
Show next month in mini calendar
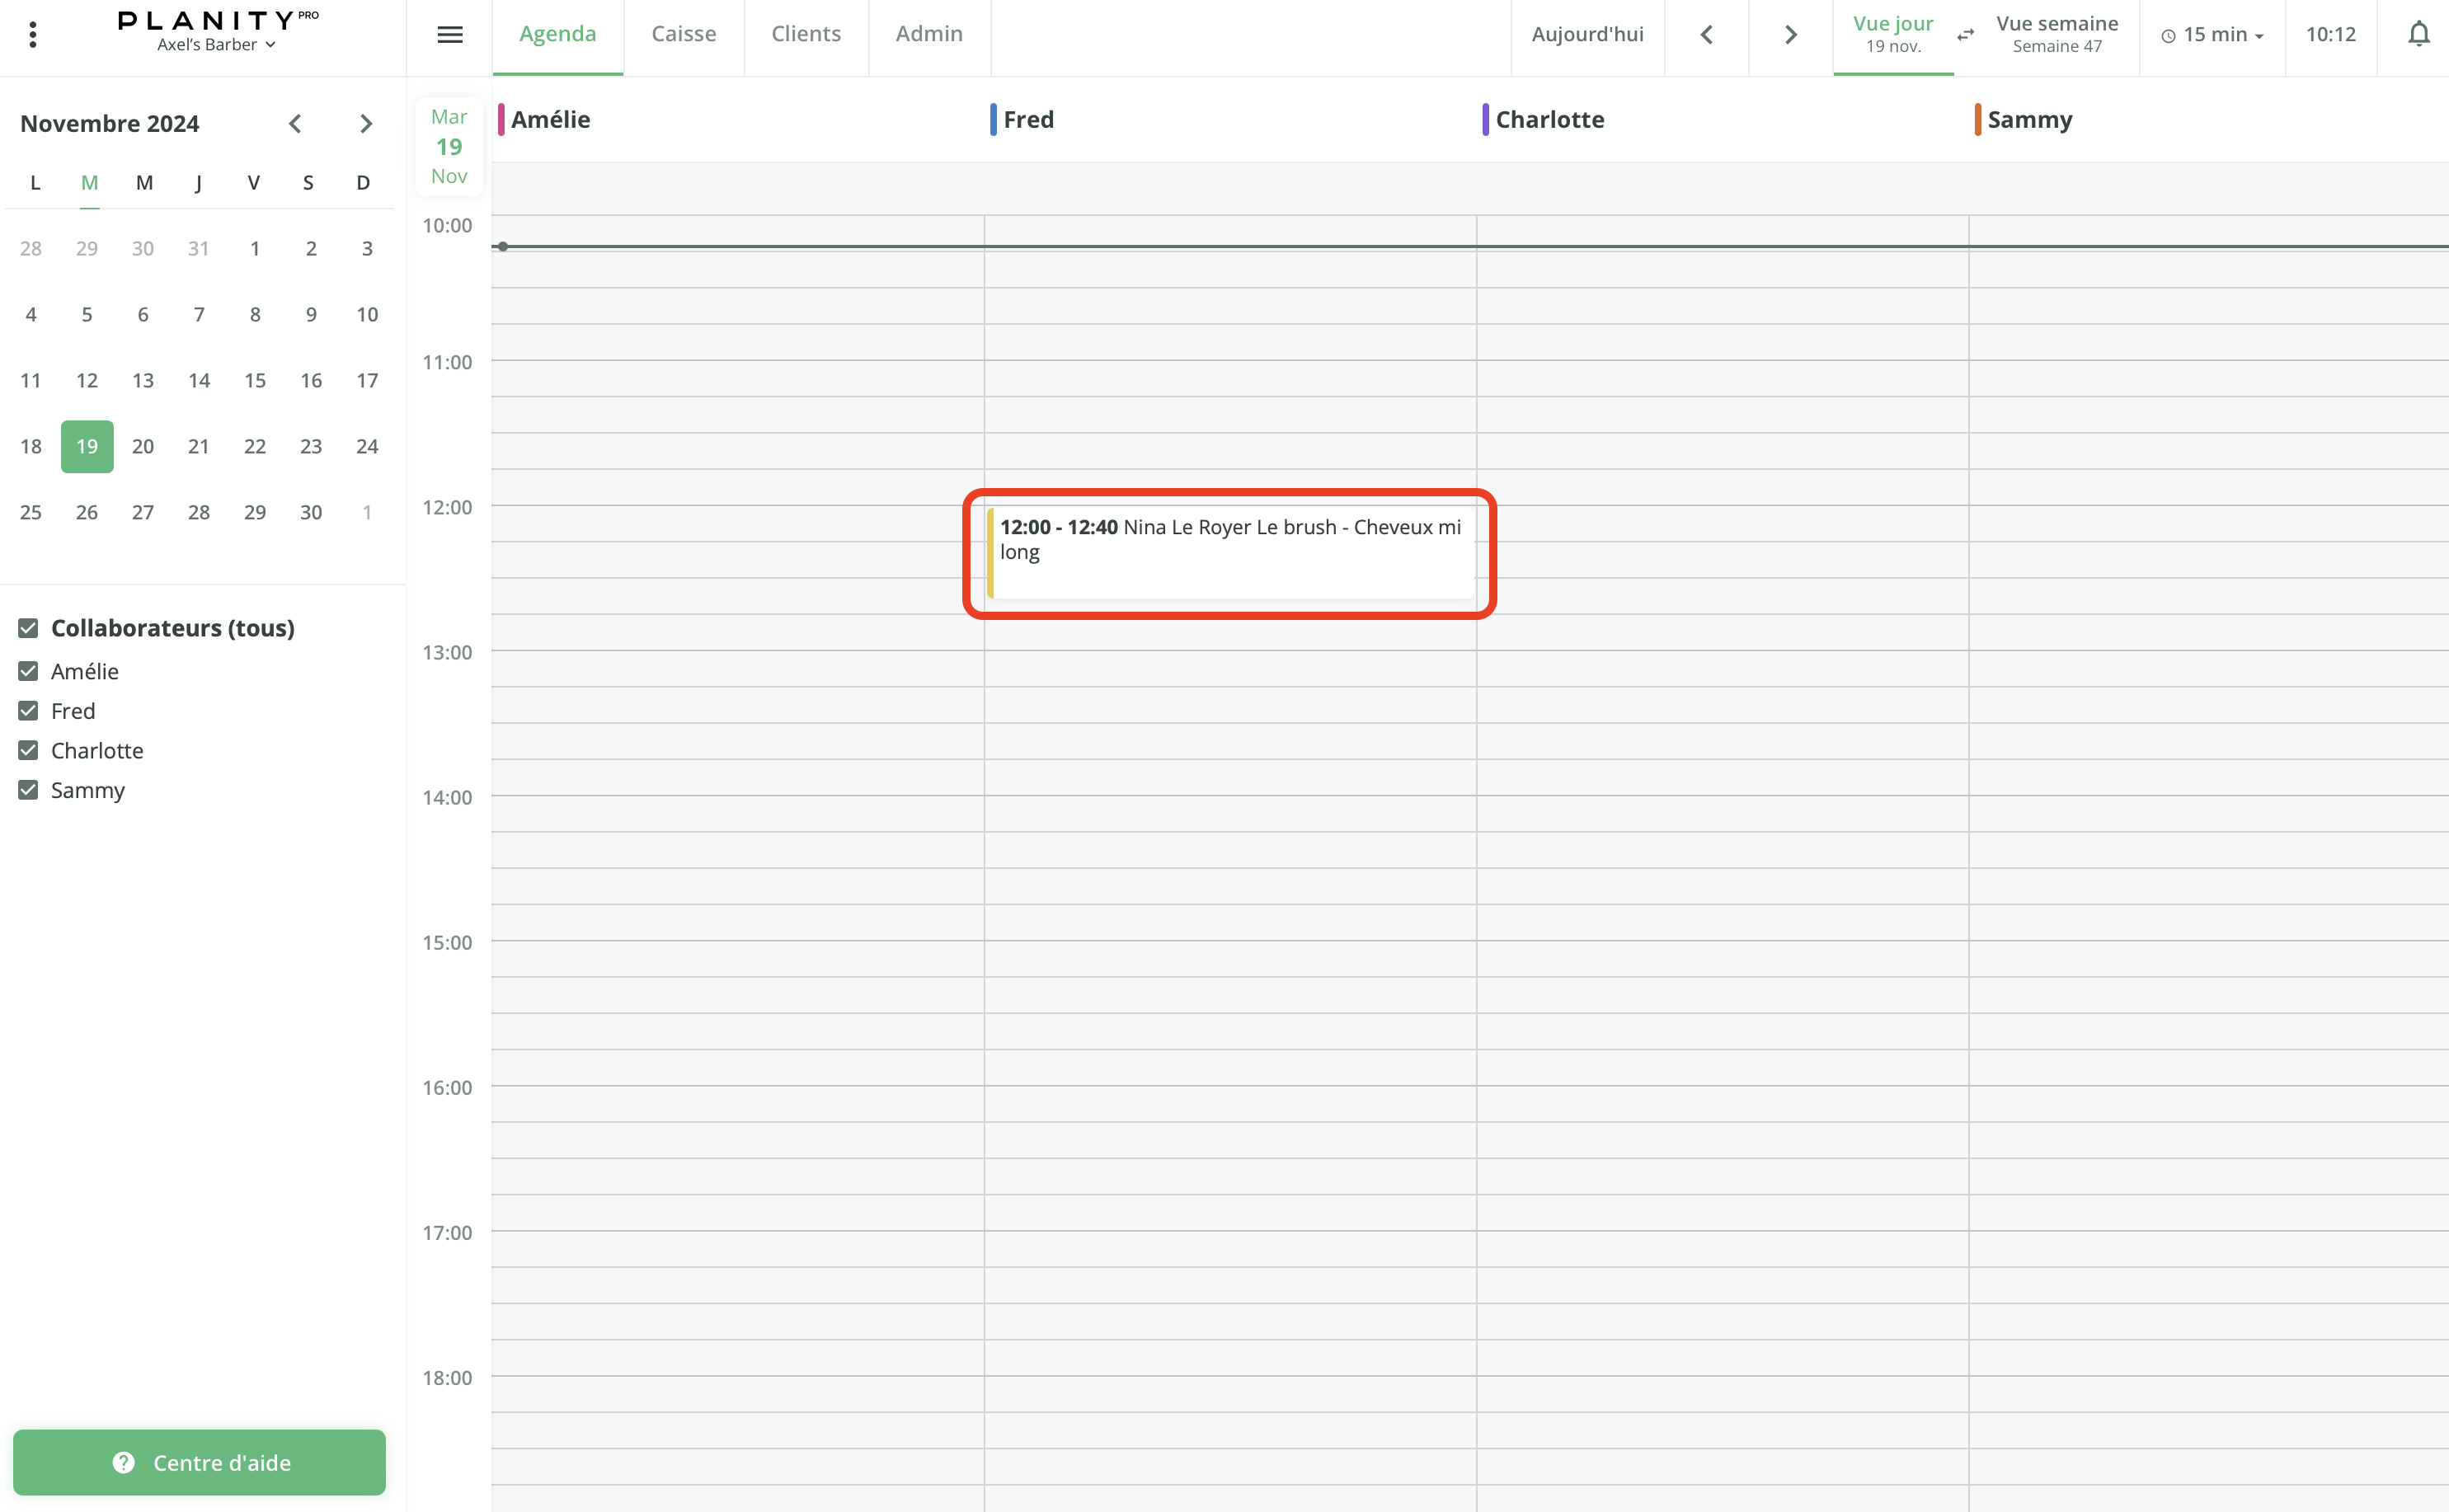[366, 124]
